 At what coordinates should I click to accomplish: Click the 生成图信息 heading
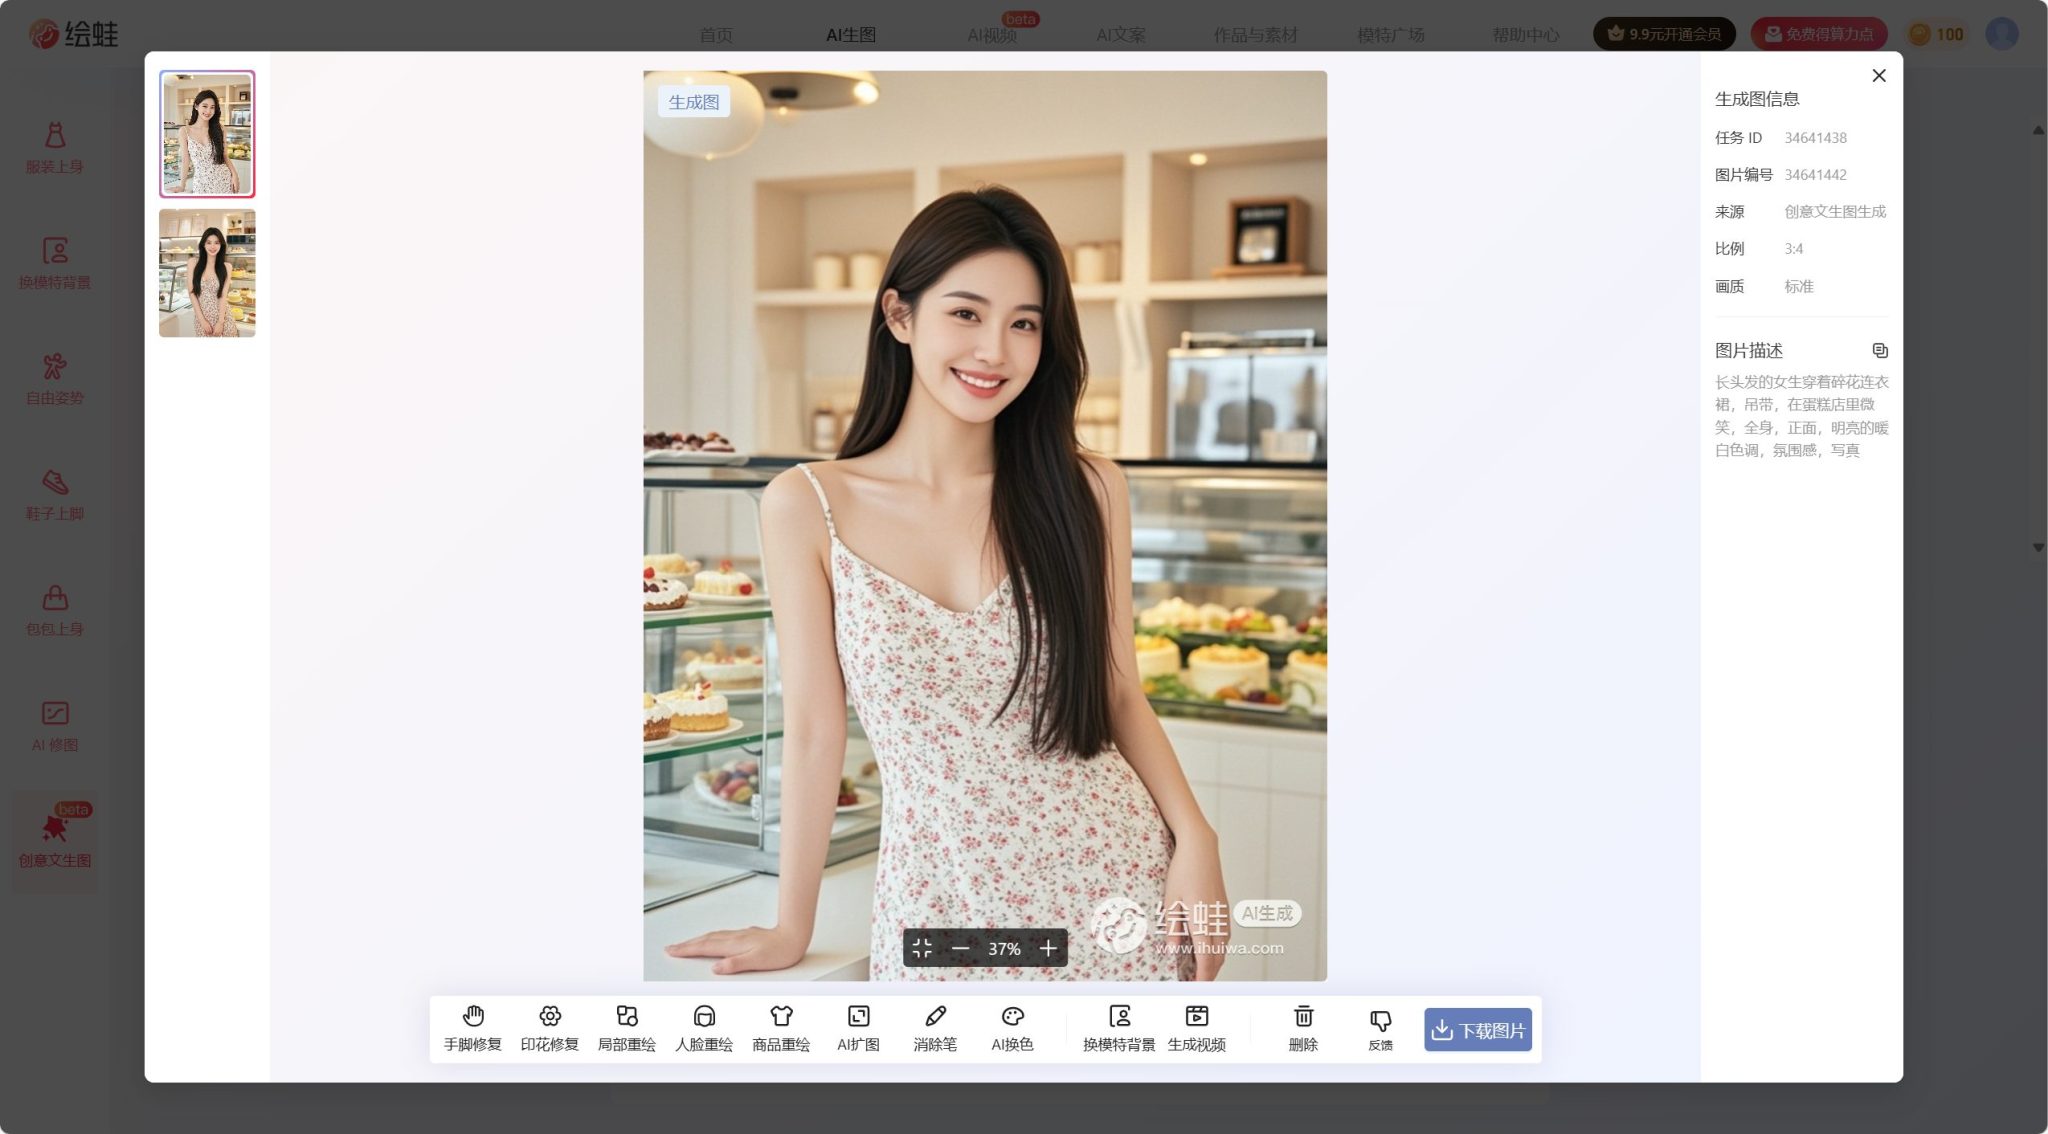click(1757, 99)
